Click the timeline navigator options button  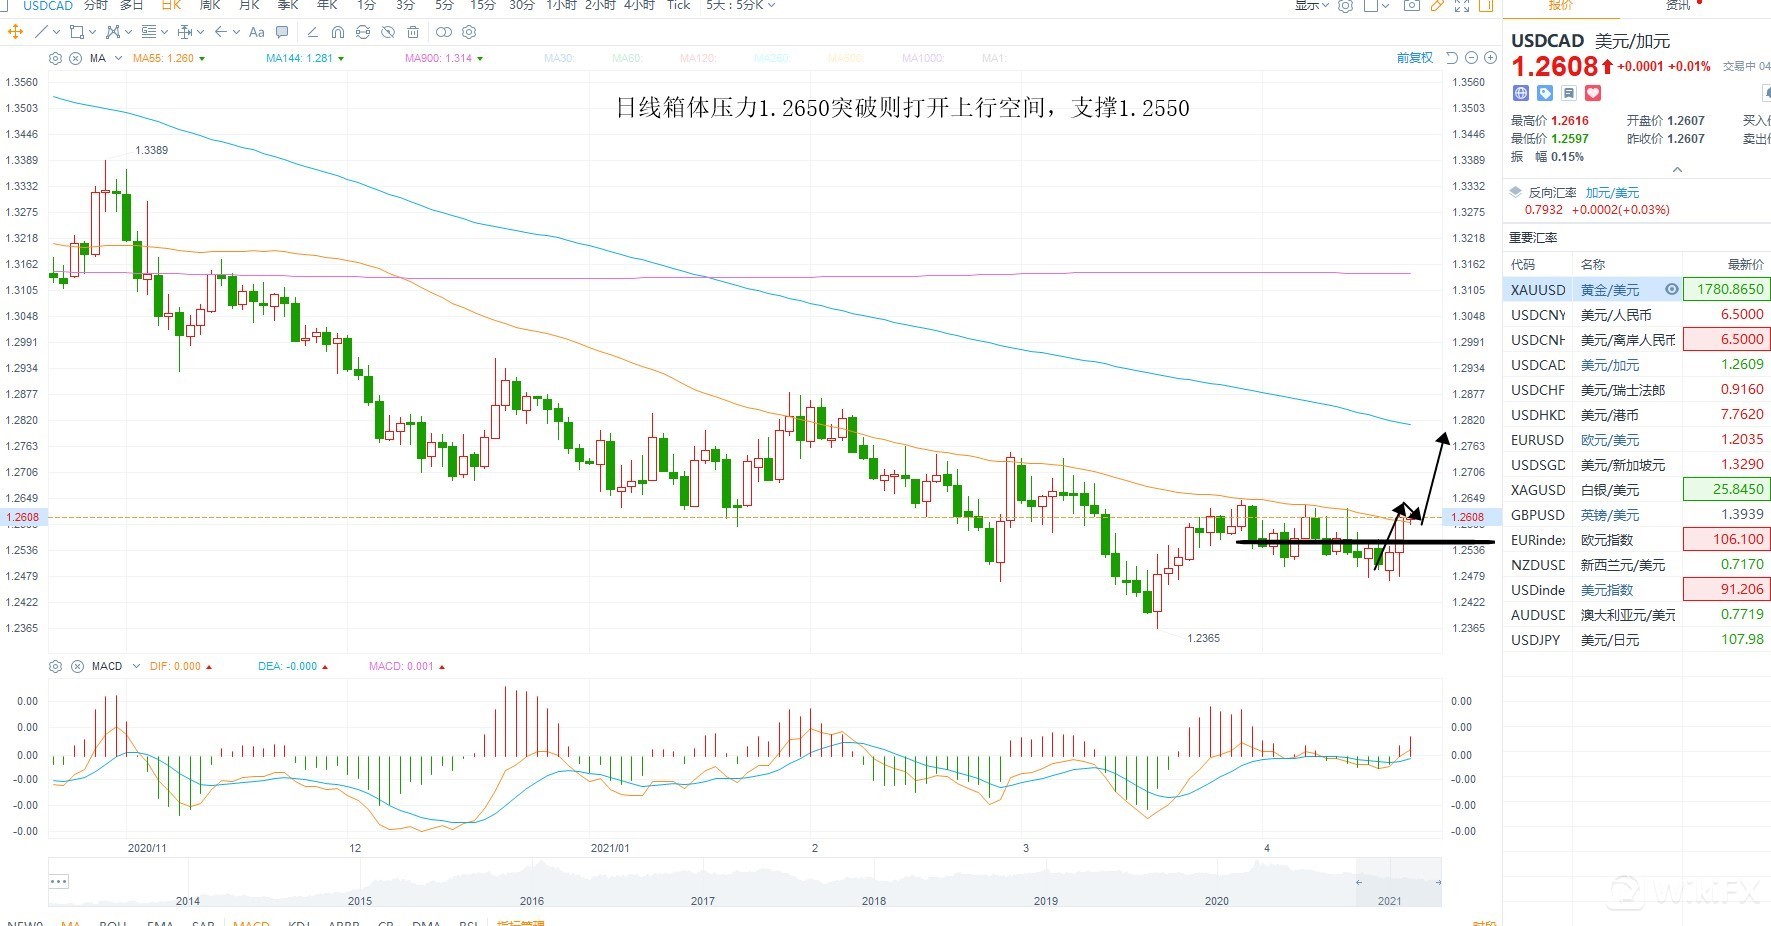click(58, 881)
